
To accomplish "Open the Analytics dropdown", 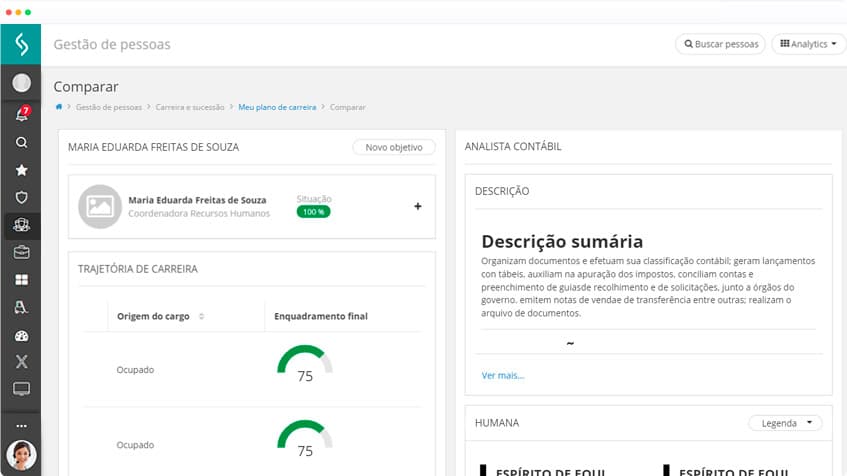I will [808, 44].
